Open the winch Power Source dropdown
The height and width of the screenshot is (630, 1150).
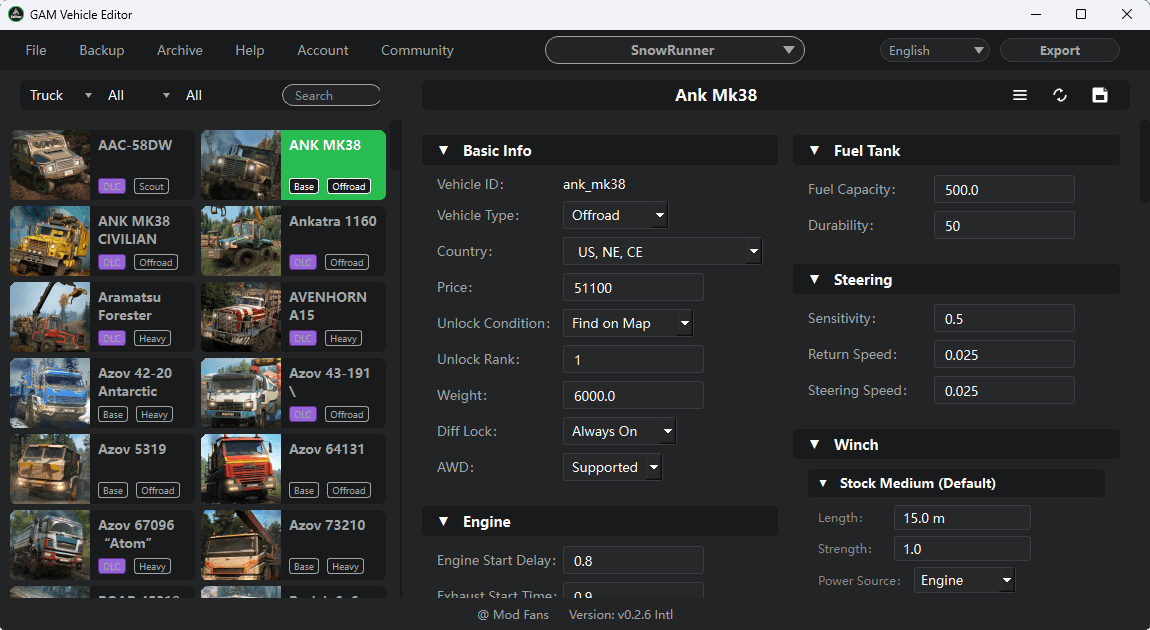[964, 580]
